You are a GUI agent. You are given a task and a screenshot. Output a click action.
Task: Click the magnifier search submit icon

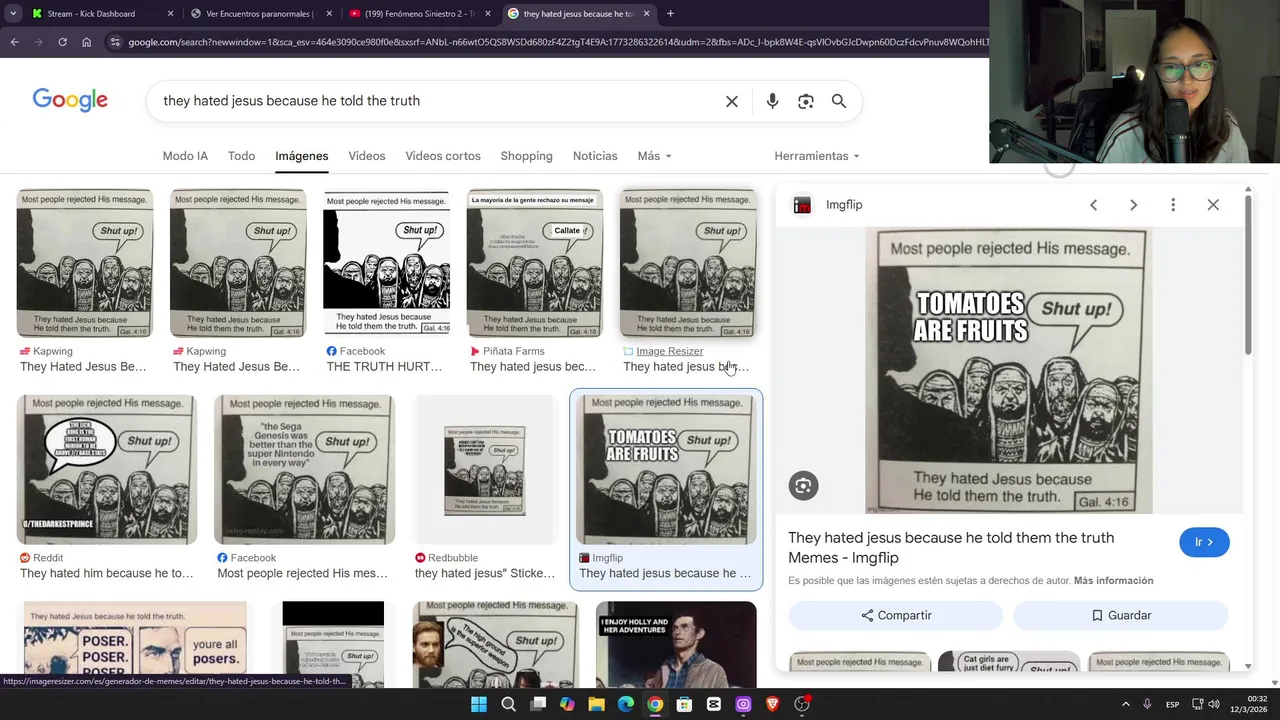[839, 101]
